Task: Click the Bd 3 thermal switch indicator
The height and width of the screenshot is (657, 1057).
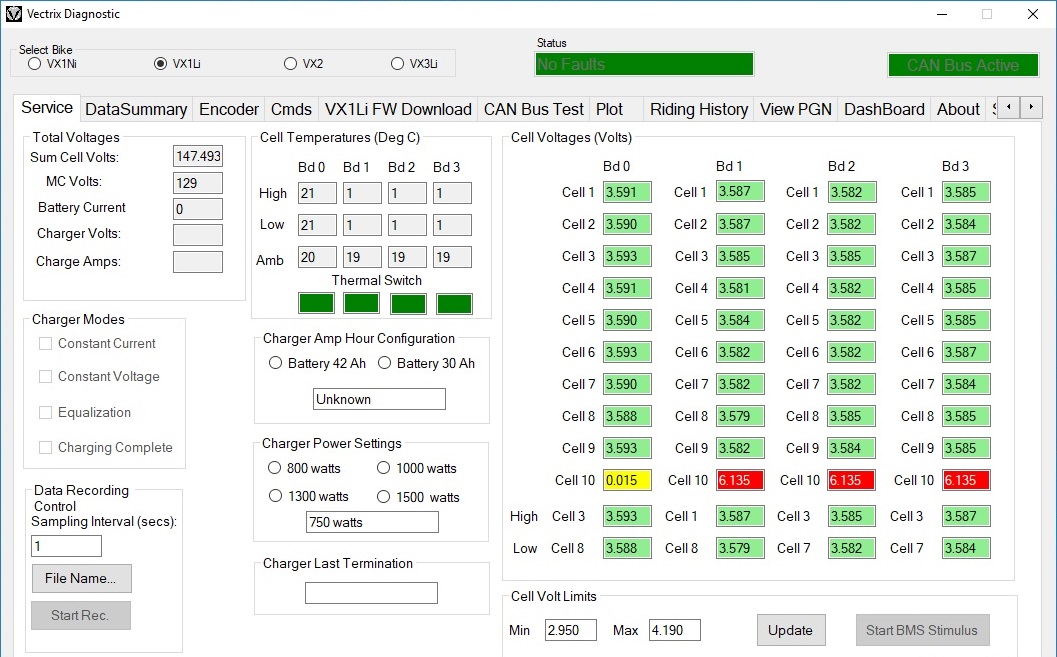Action: [454, 303]
